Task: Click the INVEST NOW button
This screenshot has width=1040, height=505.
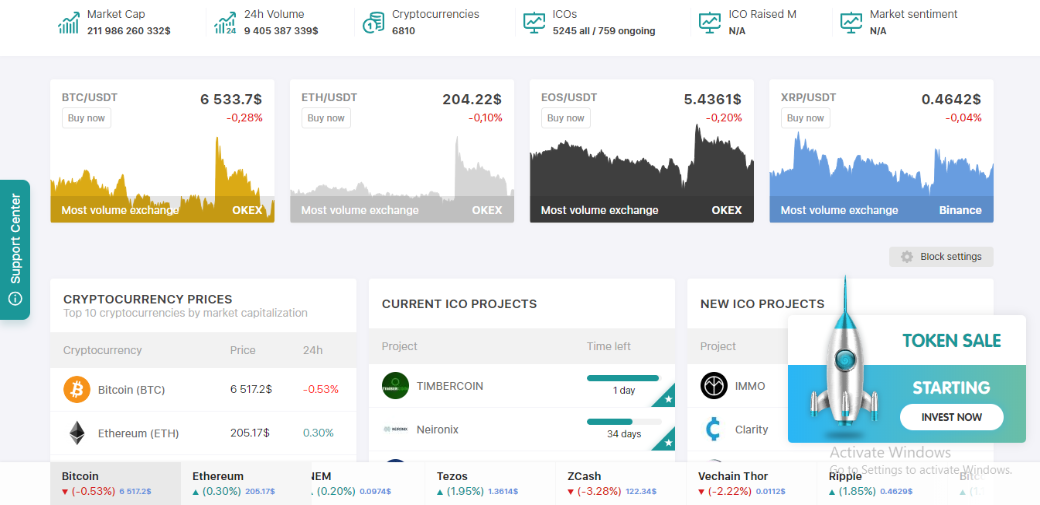Action: pos(951,417)
